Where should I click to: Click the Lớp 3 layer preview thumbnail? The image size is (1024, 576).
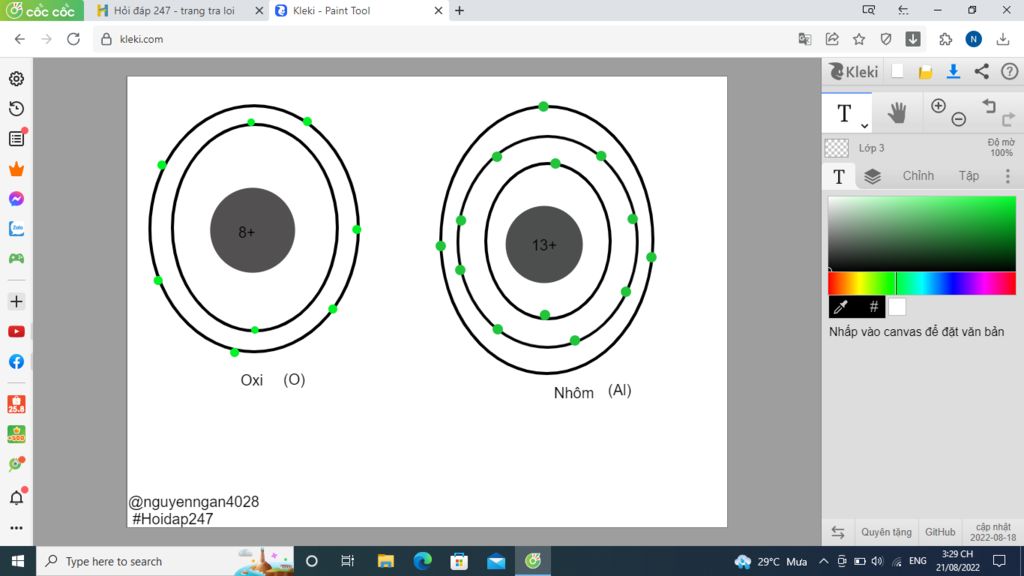(837, 148)
